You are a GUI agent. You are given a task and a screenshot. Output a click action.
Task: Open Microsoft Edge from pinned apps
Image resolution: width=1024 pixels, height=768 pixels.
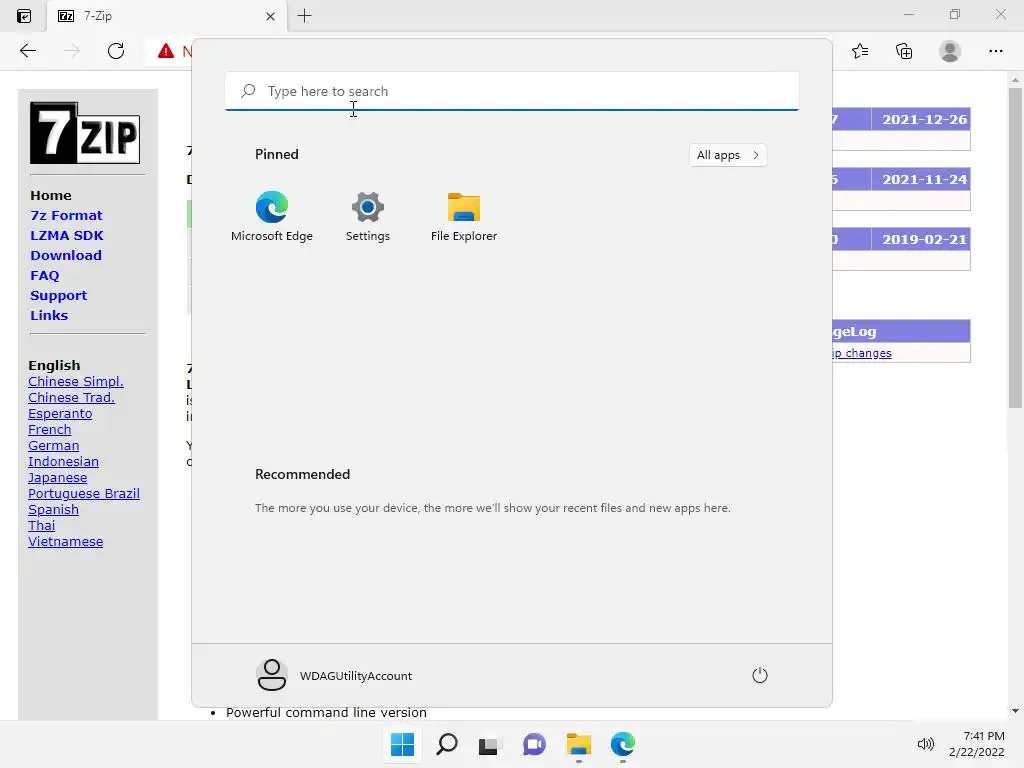(x=272, y=216)
